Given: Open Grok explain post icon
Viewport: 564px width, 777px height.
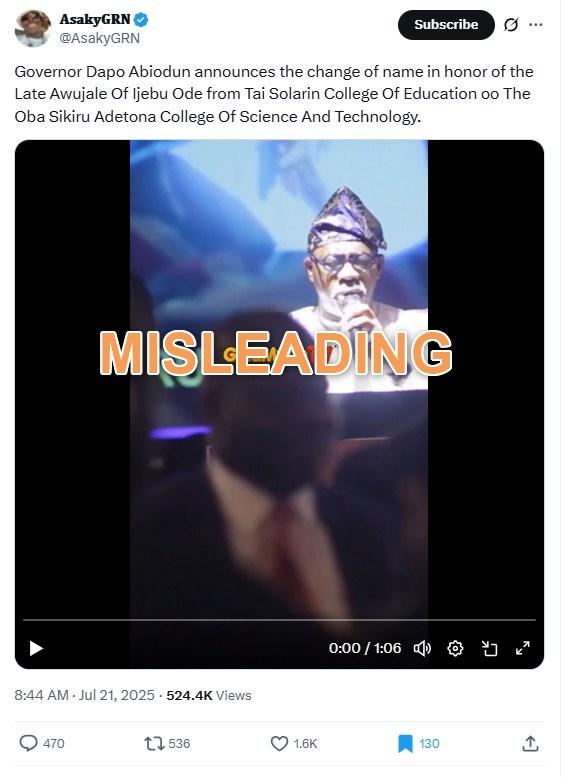Looking at the screenshot, I should pyautogui.click(x=510, y=25).
